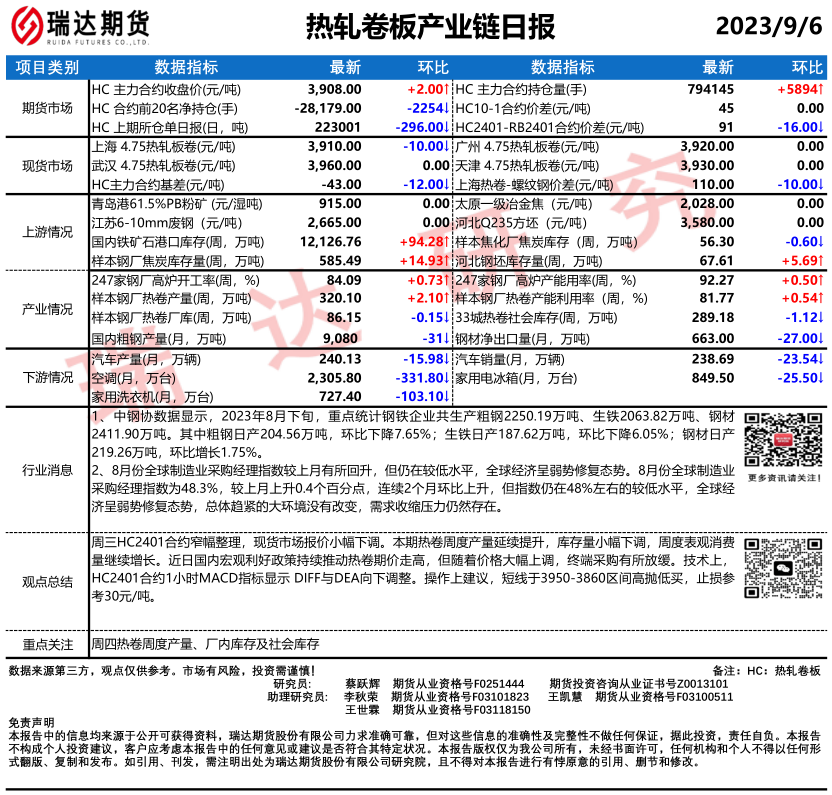Click the lower QR code beside 观点总结 text
The height and width of the screenshot is (795, 832).
pyautogui.click(x=784, y=568)
